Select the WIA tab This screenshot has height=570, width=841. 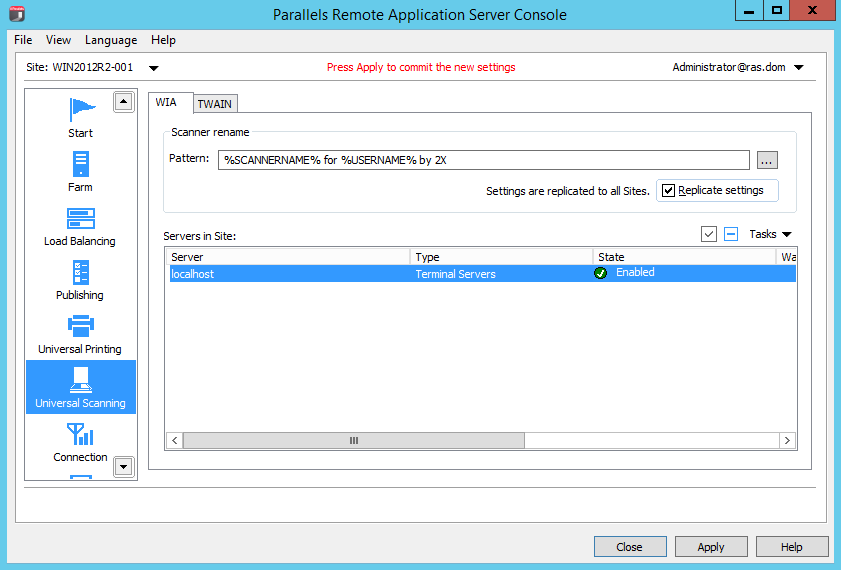click(171, 102)
